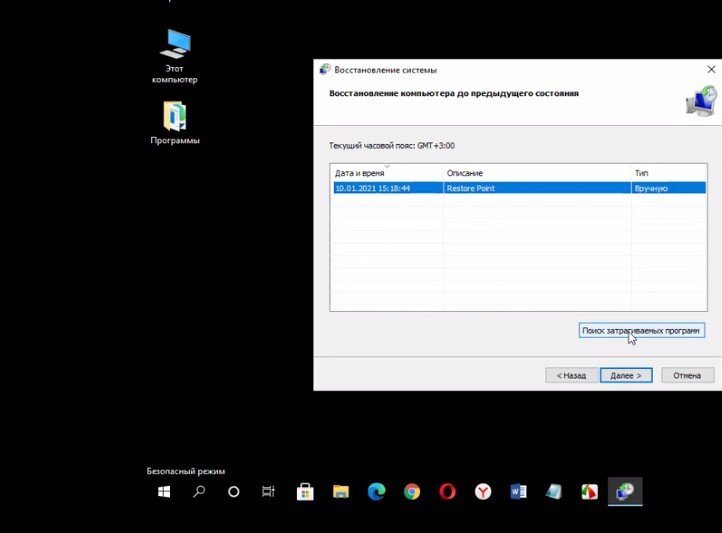Sort by the "Дата и время" column header
Viewport: 722px width, 533px height.
click(x=387, y=173)
